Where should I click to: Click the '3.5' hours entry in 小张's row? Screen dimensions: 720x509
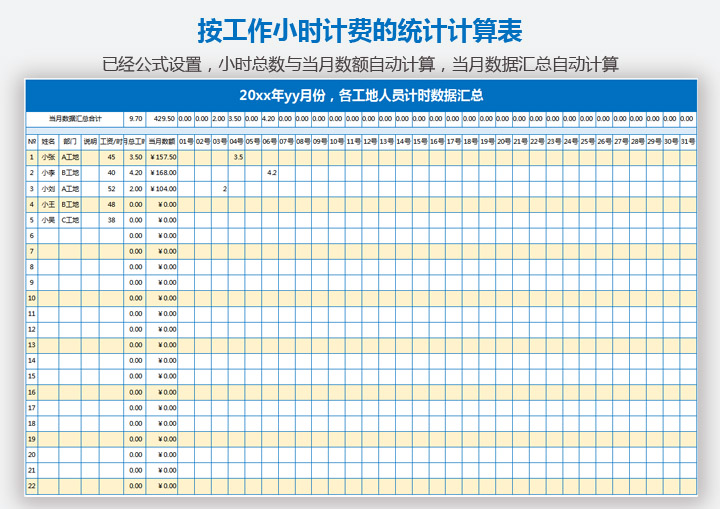236,157
